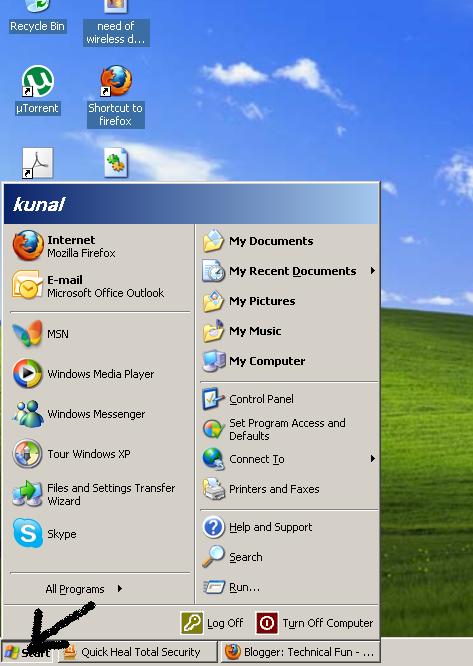Viewport: 473px width, 666px height.
Task: Click the Skype label text
Action: (x=62, y=534)
